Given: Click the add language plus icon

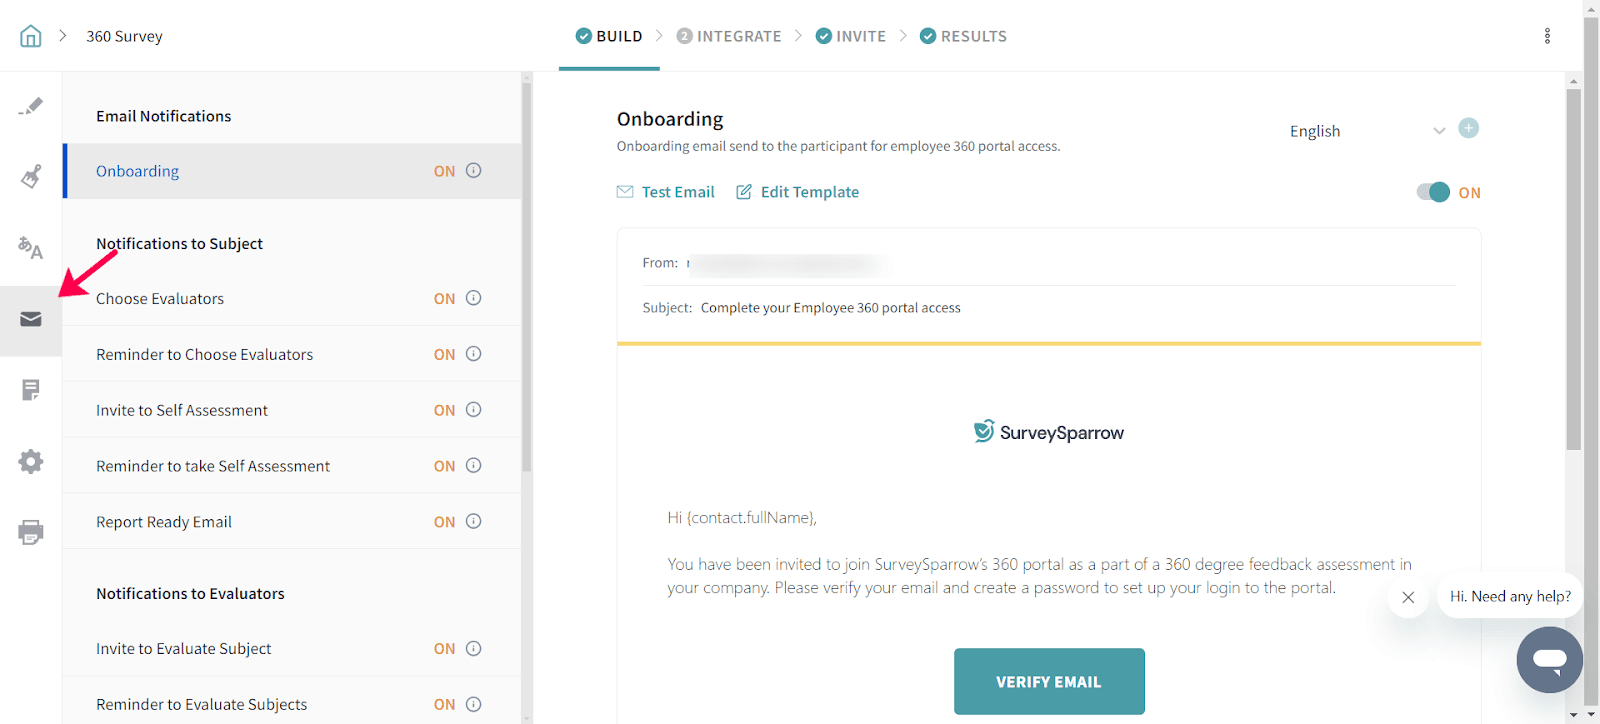Looking at the screenshot, I should [x=1468, y=128].
